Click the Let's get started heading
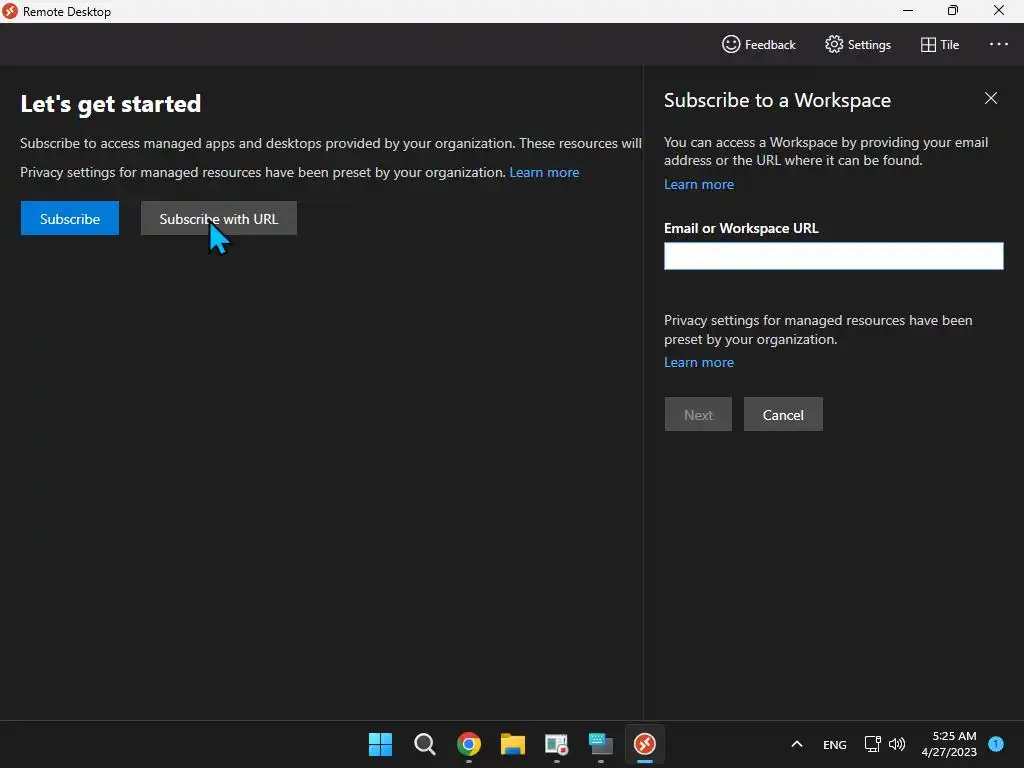This screenshot has height=768, width=1024. point(111,104)
